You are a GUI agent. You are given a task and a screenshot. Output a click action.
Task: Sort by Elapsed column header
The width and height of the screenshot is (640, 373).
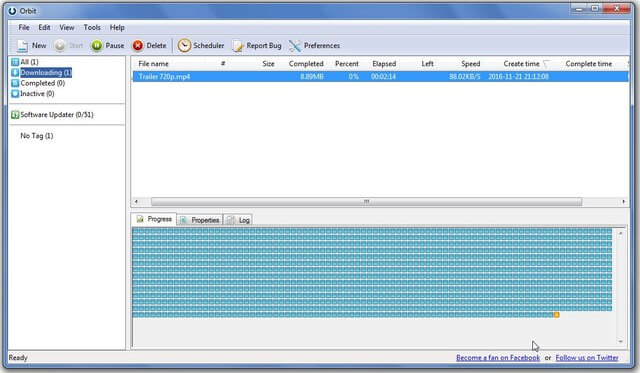click(384, 64)
